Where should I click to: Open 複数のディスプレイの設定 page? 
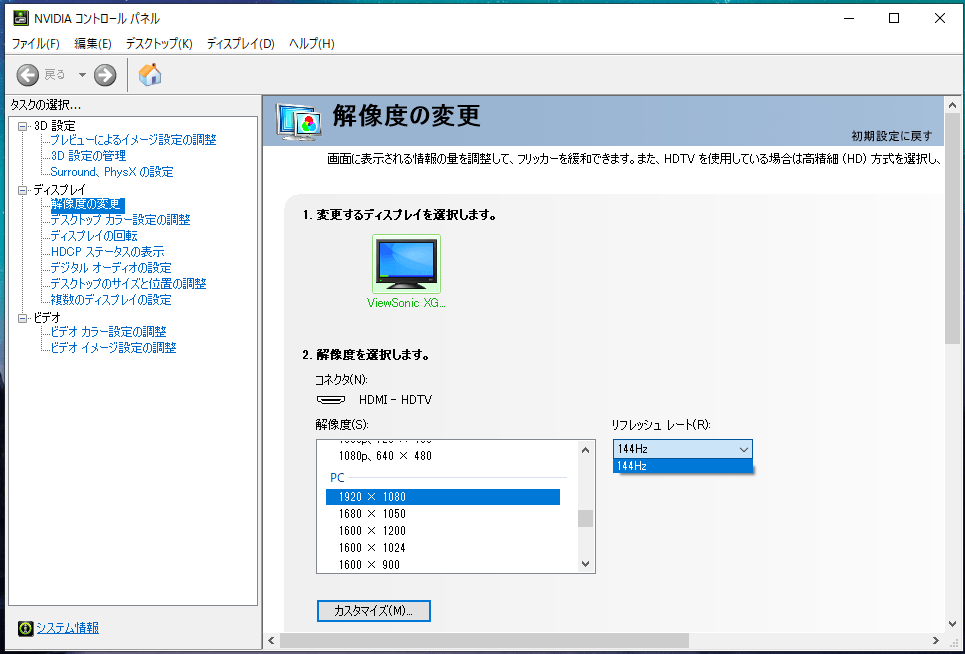[111, 300]
